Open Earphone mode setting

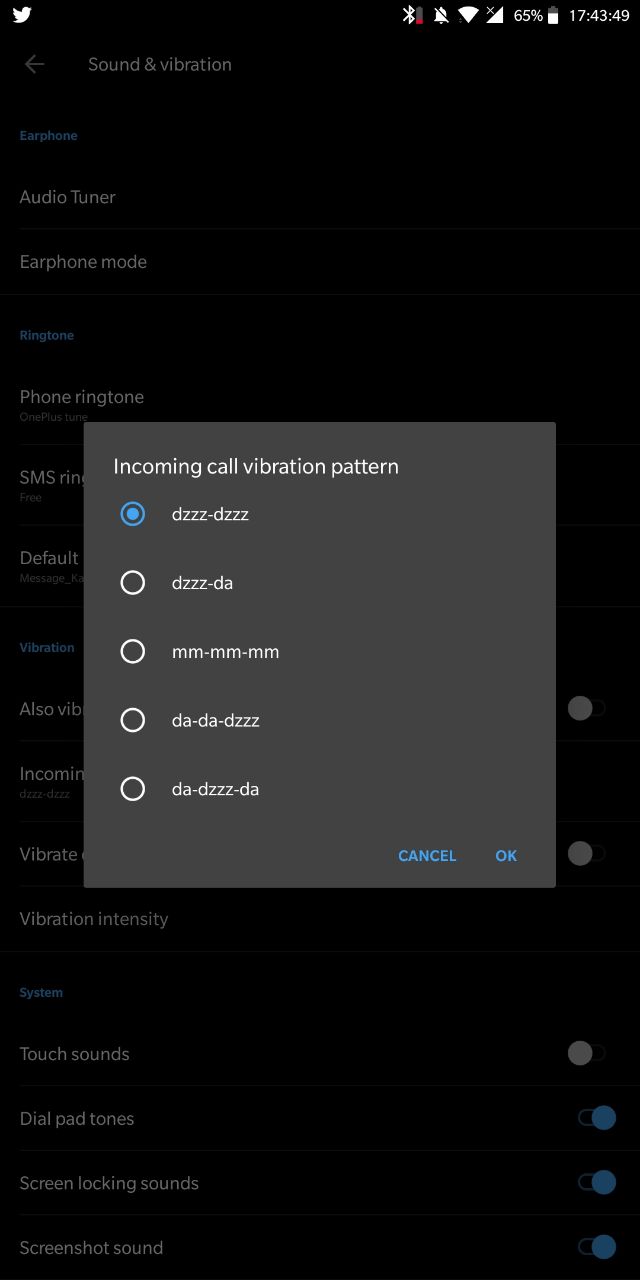point(320,262)
